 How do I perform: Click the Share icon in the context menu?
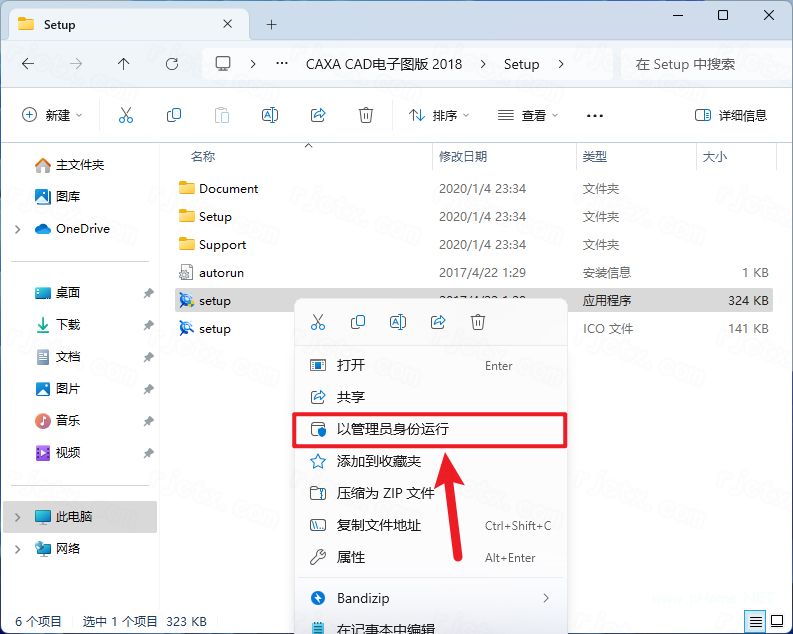click(x=438, y=322)
